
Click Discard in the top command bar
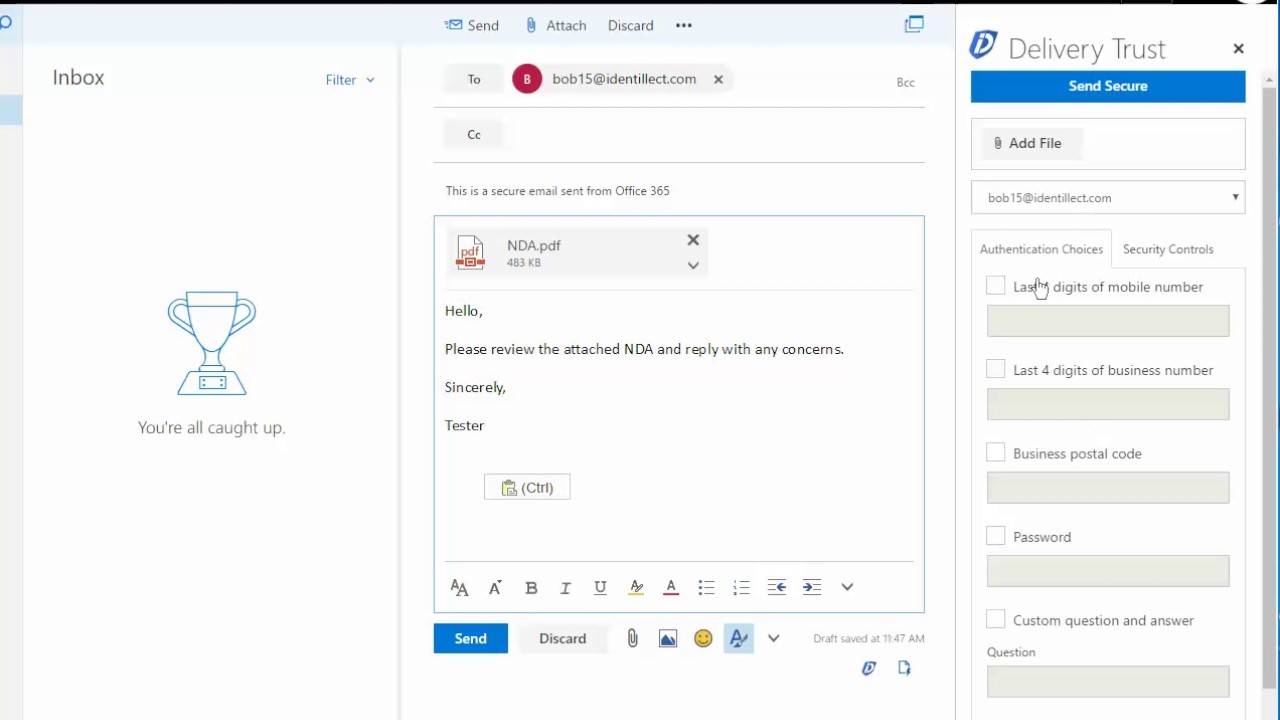coord(630,25)
